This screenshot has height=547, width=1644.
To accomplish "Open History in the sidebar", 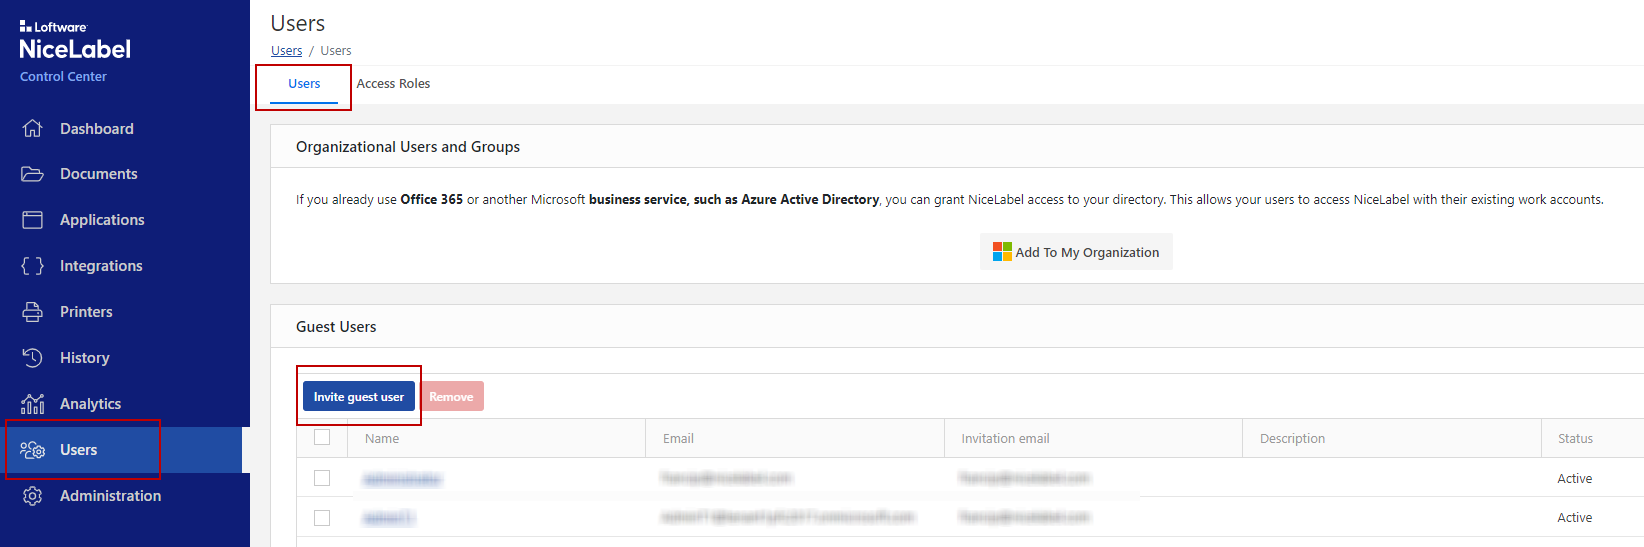I will click(85, 358).
